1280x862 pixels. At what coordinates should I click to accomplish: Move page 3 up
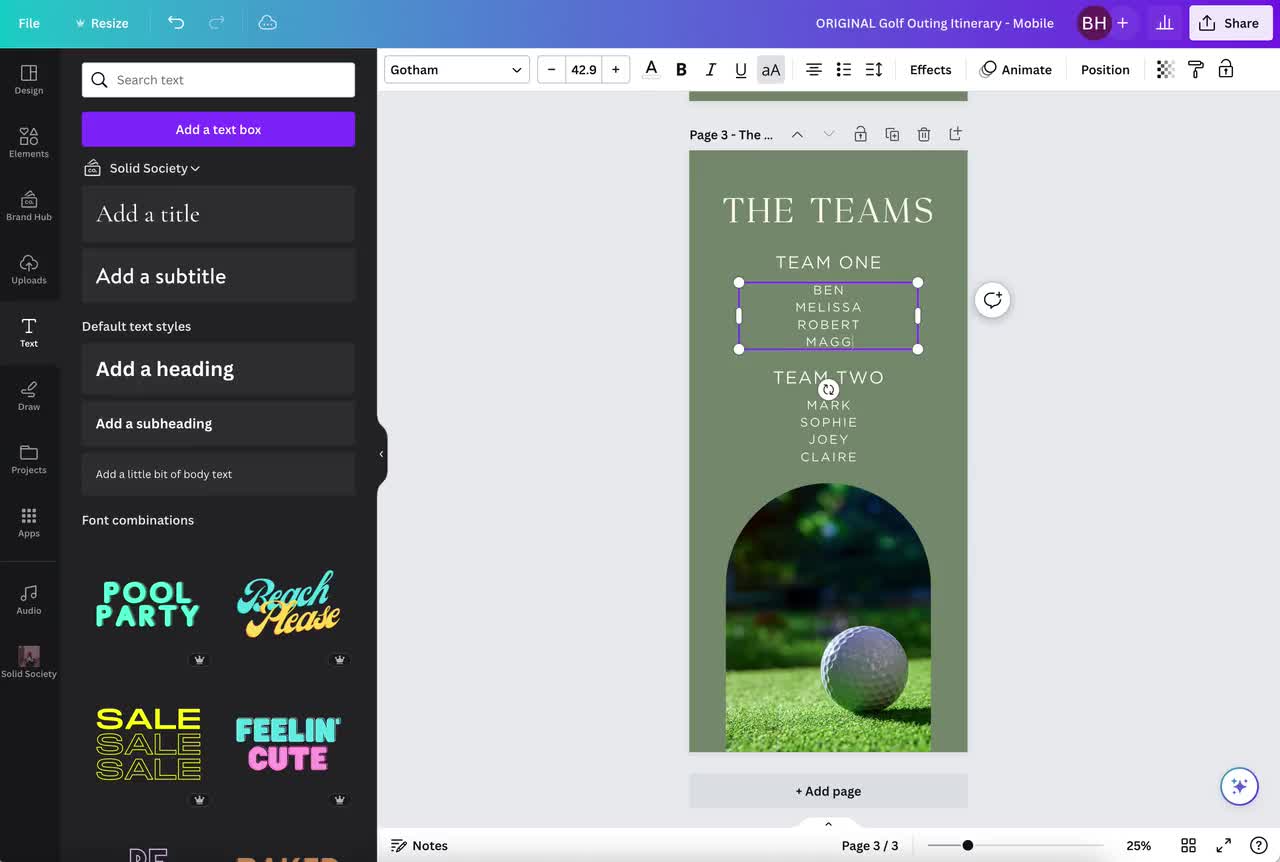[x=797, y=134]
